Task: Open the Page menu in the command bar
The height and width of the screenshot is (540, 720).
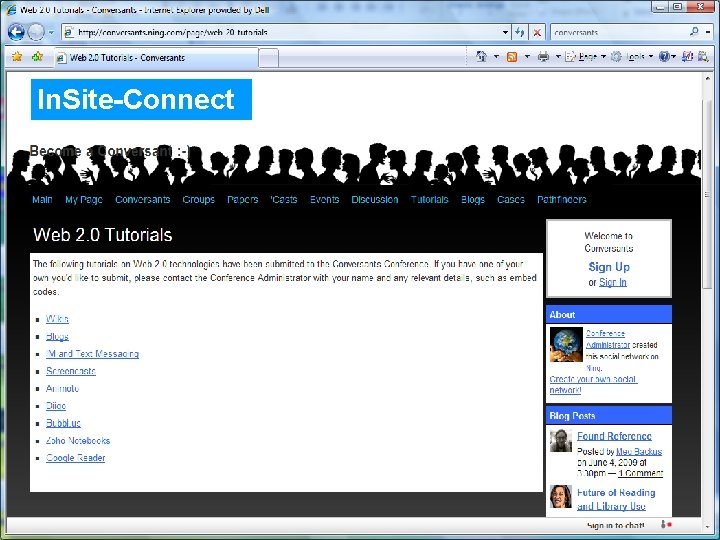Action: [x=585, y=57]
